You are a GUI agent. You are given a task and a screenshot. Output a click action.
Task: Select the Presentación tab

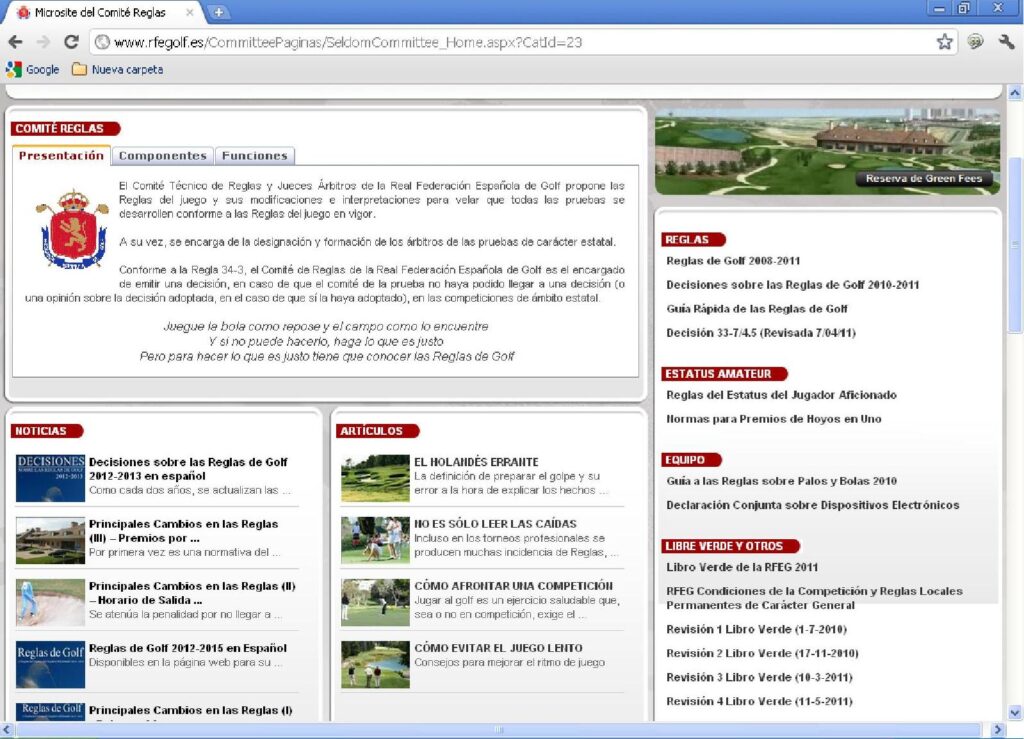(x=61, y=155)
